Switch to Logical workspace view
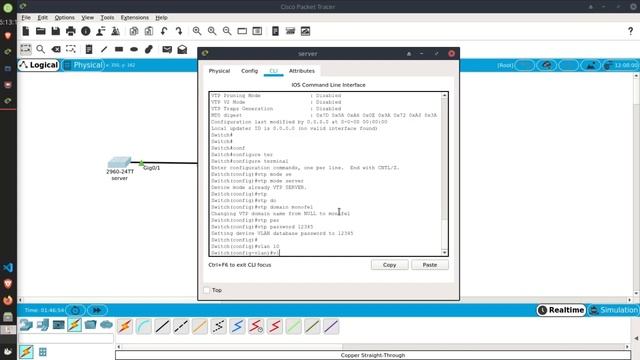This screenshot has height=360, width=640. (39, 65)
